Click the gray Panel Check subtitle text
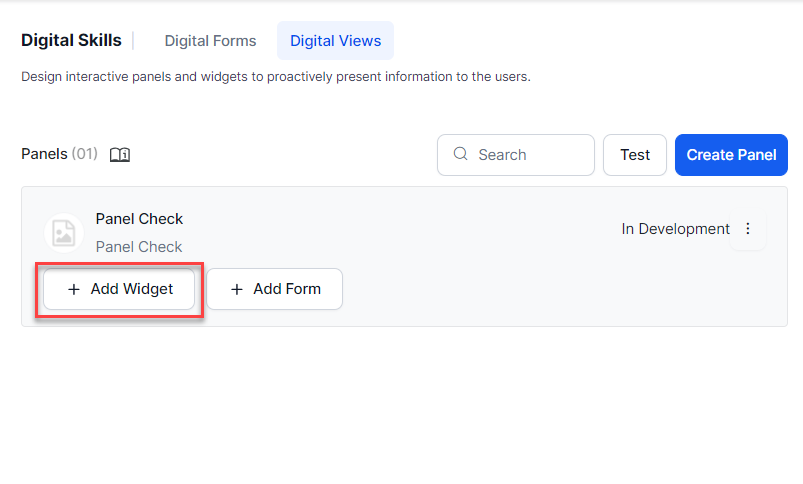This screenshot has height=484, width=803. [x=139, y=247]
